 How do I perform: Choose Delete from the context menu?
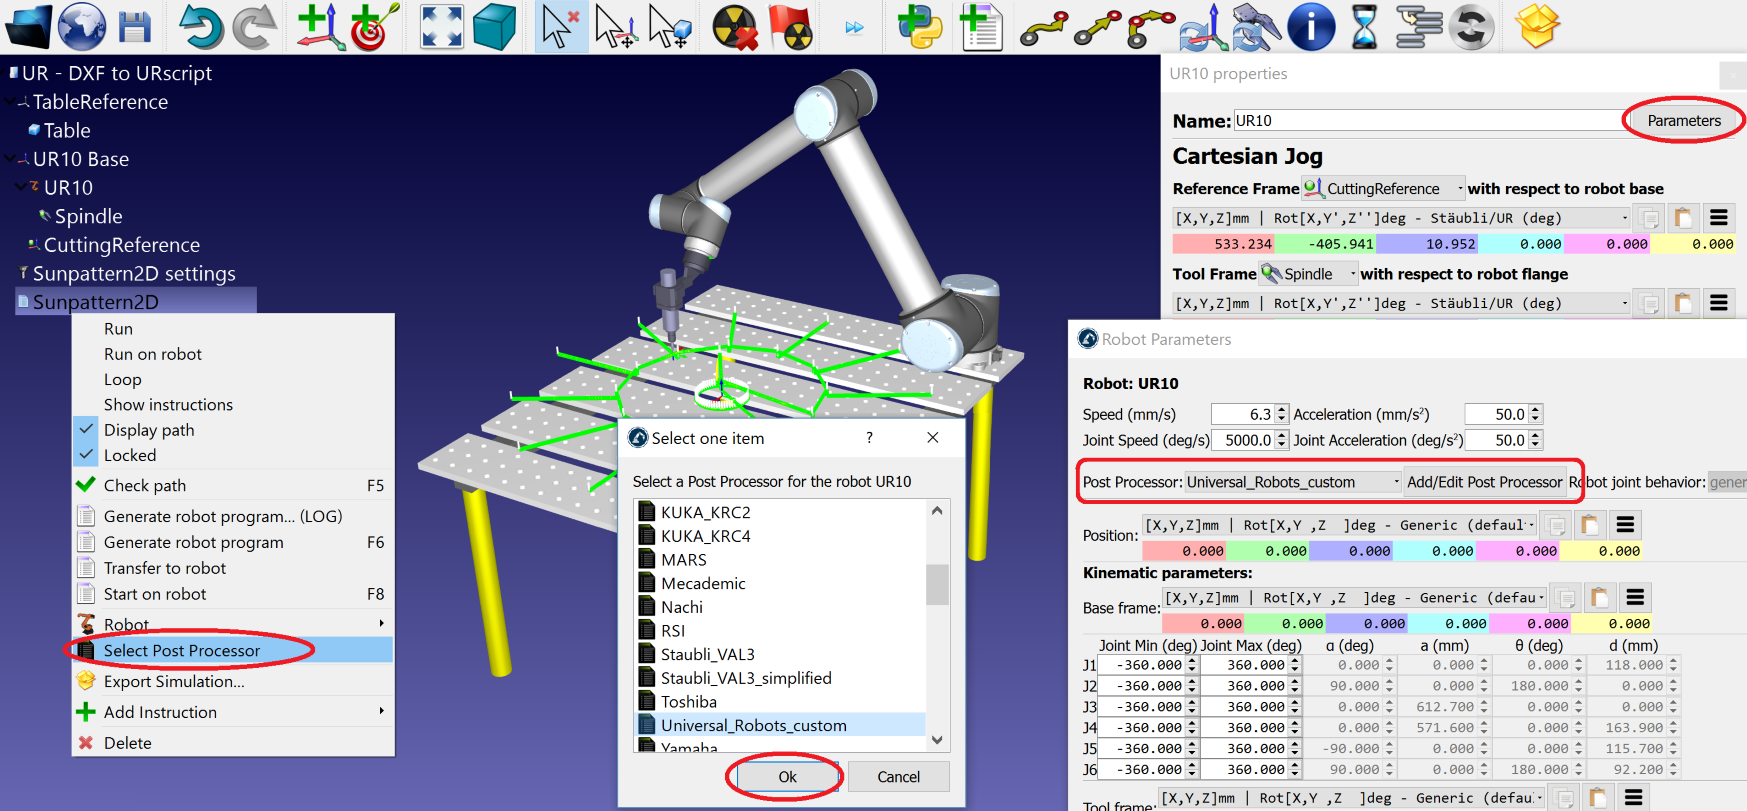pos(128,743)
